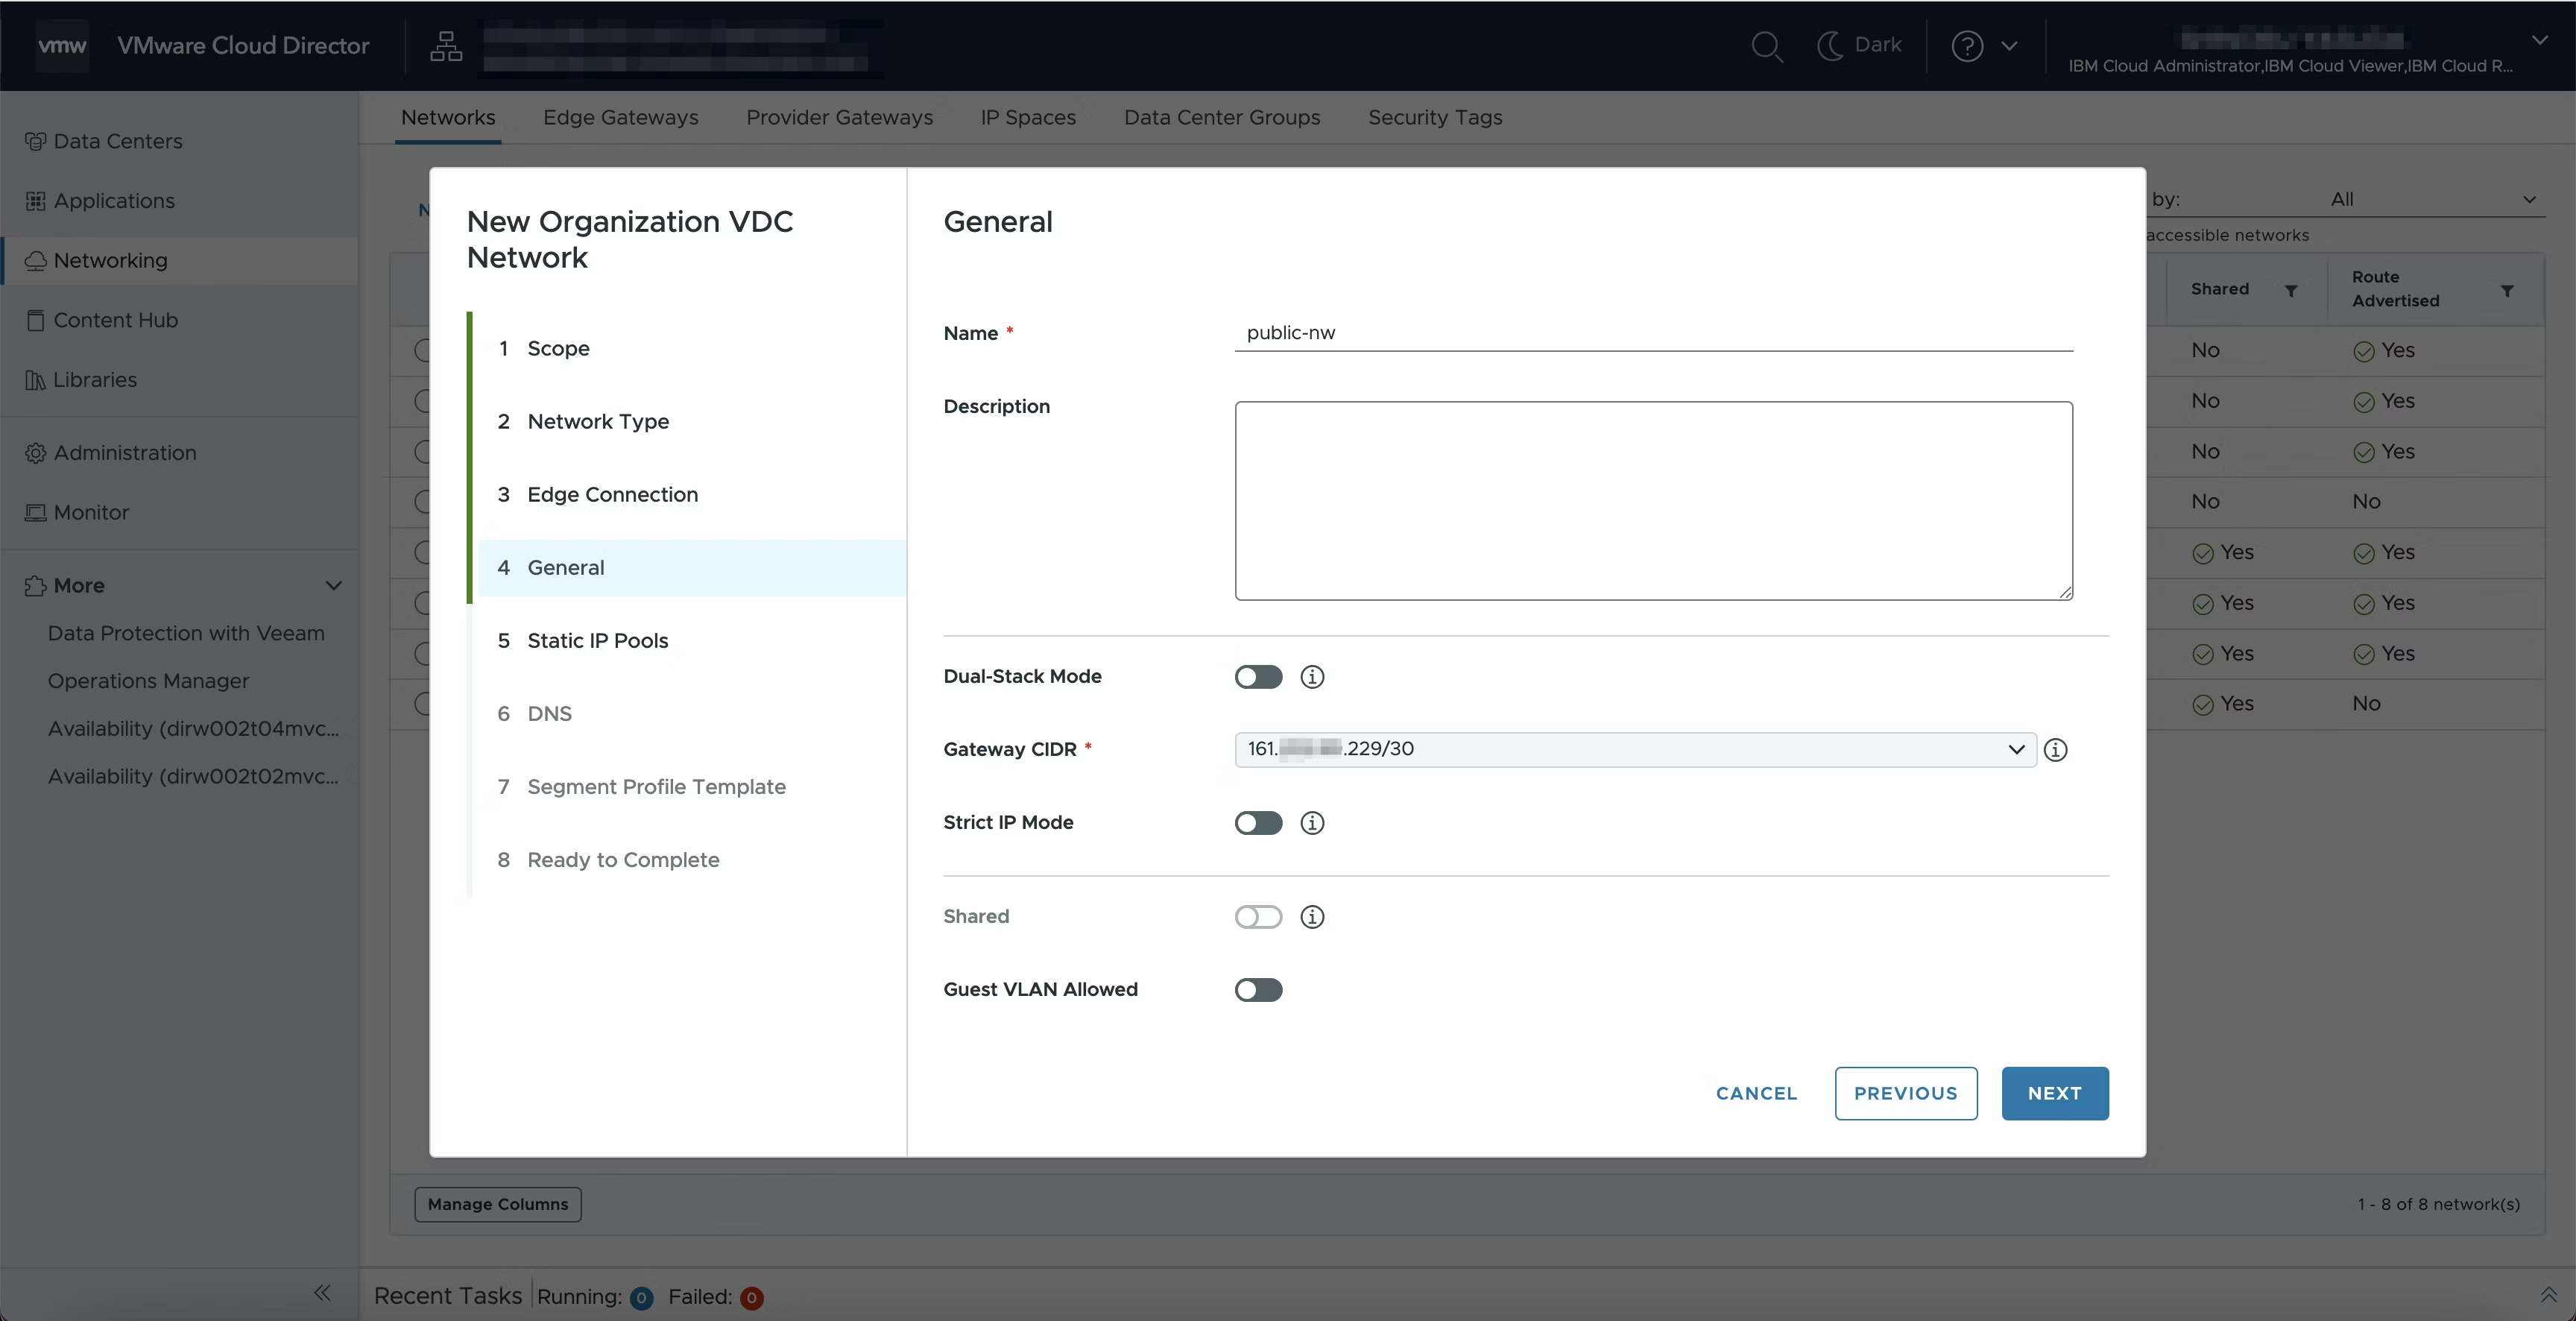Switch to Dark theme moon icon

[x=1830, y=45]
